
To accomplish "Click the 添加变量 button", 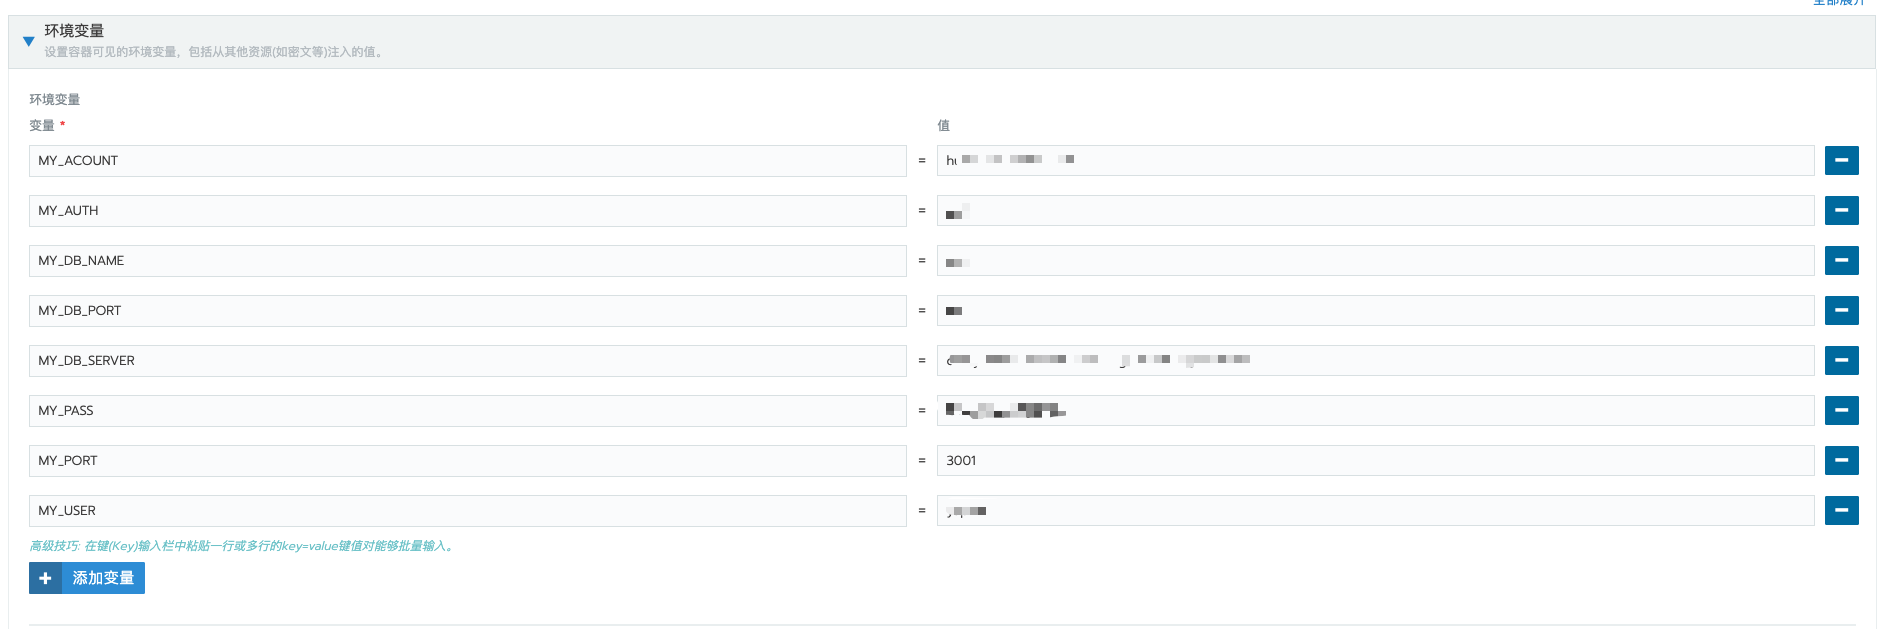I will 87,578.
